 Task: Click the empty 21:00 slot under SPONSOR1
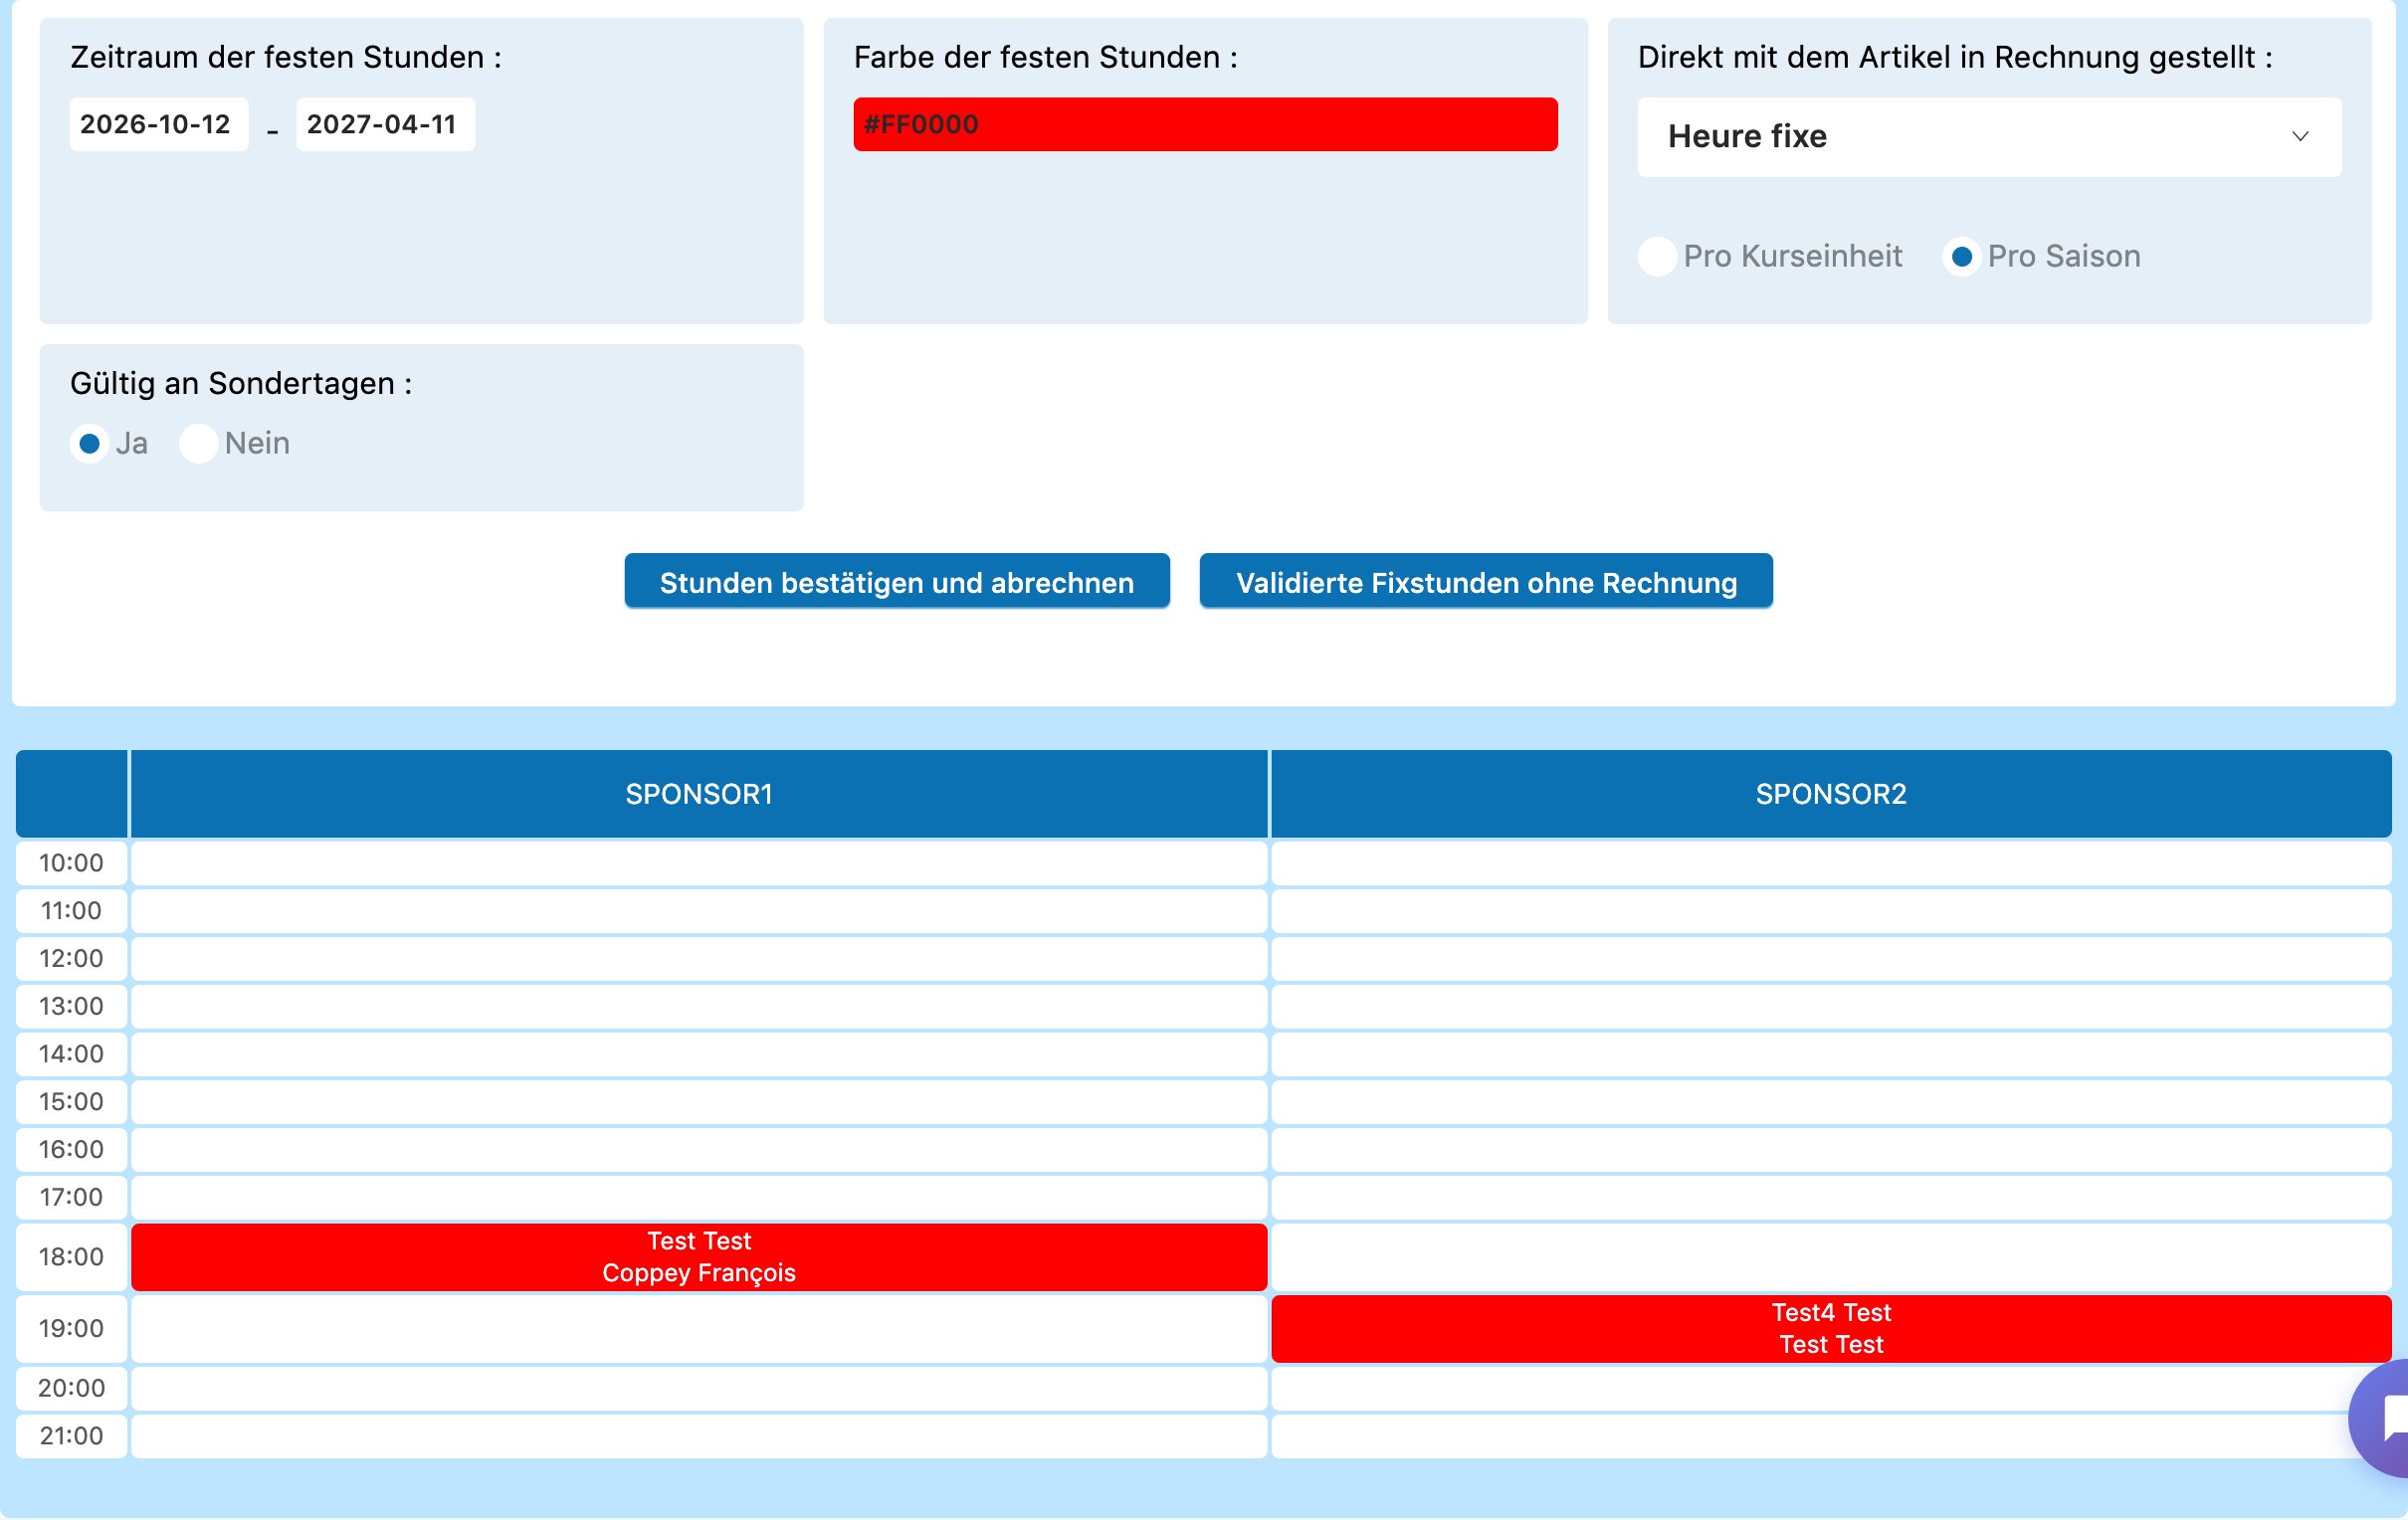coord(699,1436)
